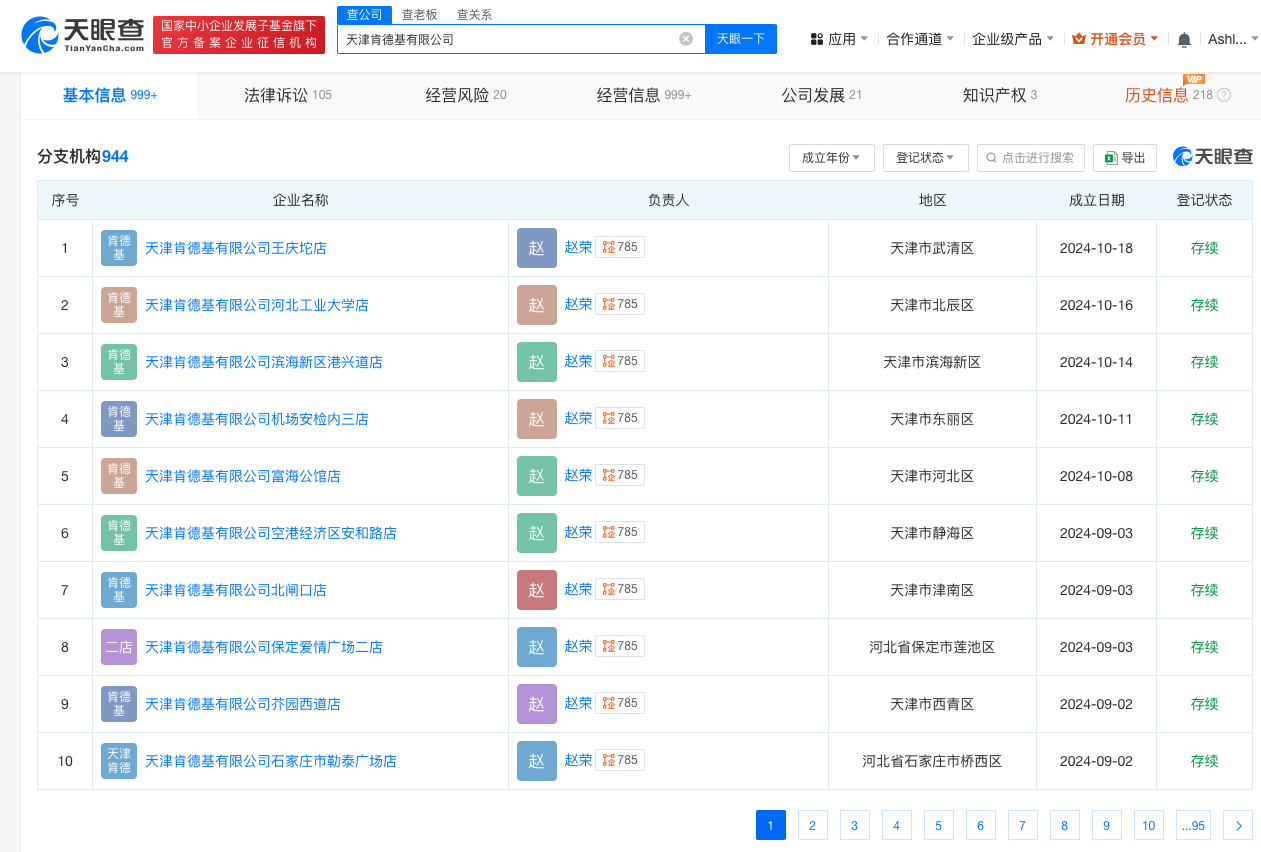Click the magnifier icon in 点击进行搜索 box

pos(991,157)
